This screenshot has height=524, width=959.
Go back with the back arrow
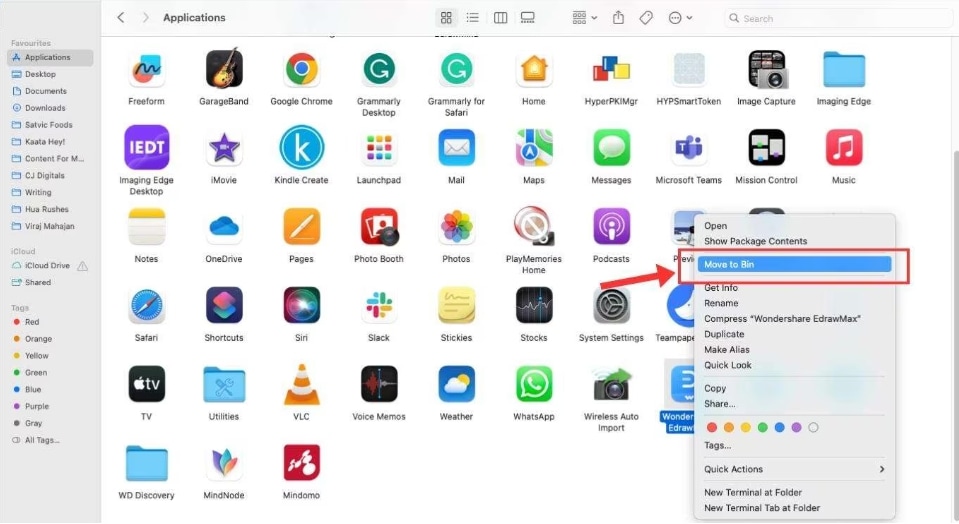pyautogui.click(x=120, y=18)
